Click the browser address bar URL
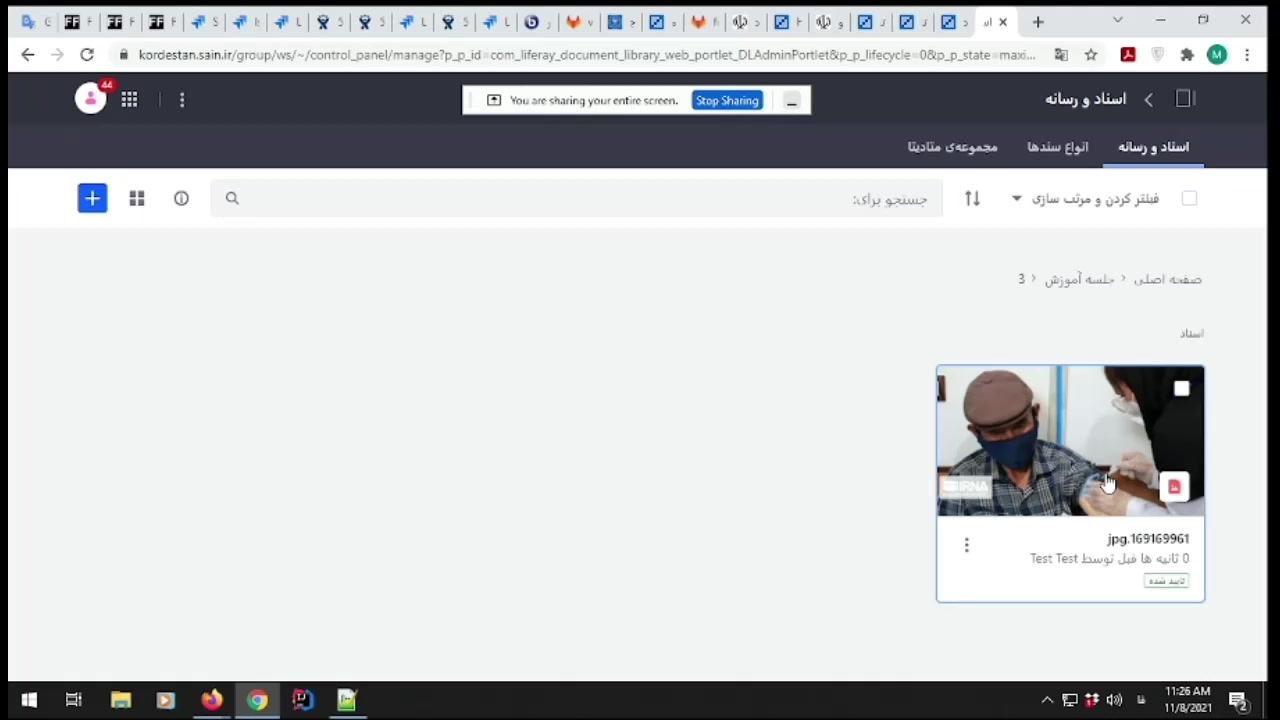 587,55
